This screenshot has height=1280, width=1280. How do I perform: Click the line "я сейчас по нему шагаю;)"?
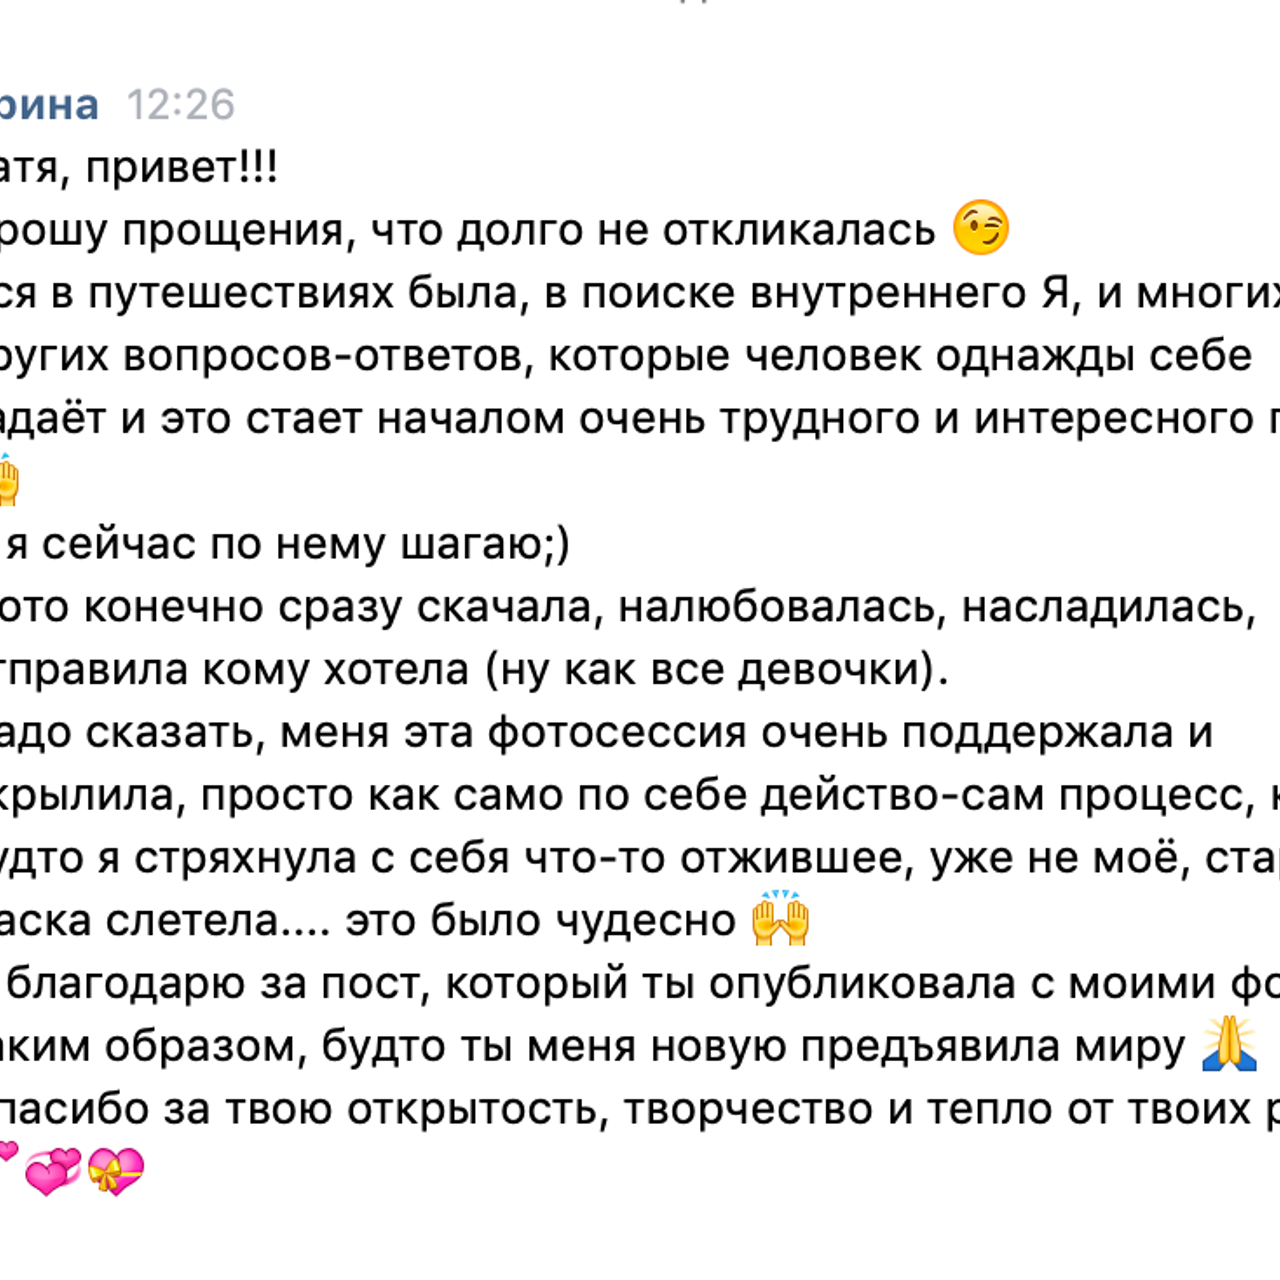tap(288, 545)
